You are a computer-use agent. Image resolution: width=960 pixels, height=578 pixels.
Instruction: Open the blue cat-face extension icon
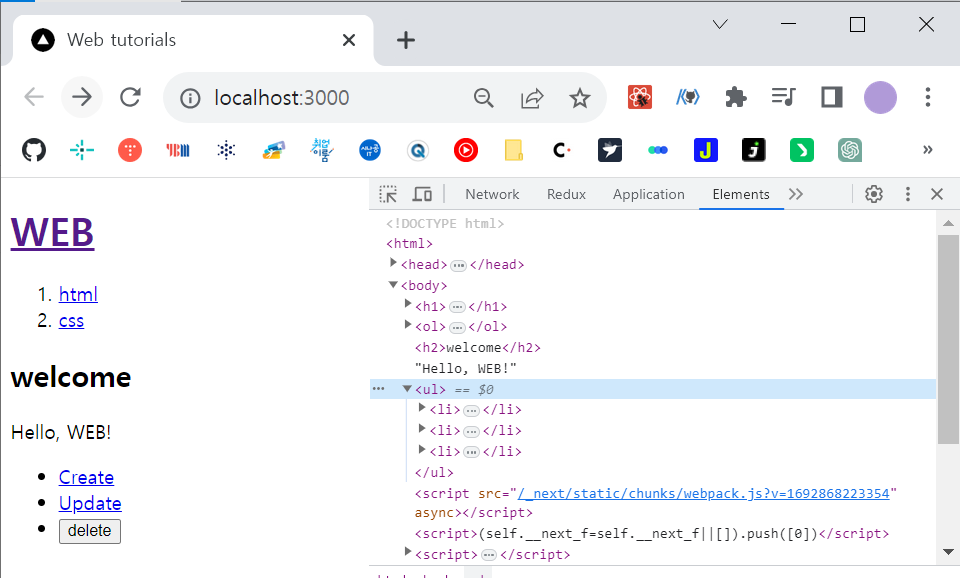[688, 97]
